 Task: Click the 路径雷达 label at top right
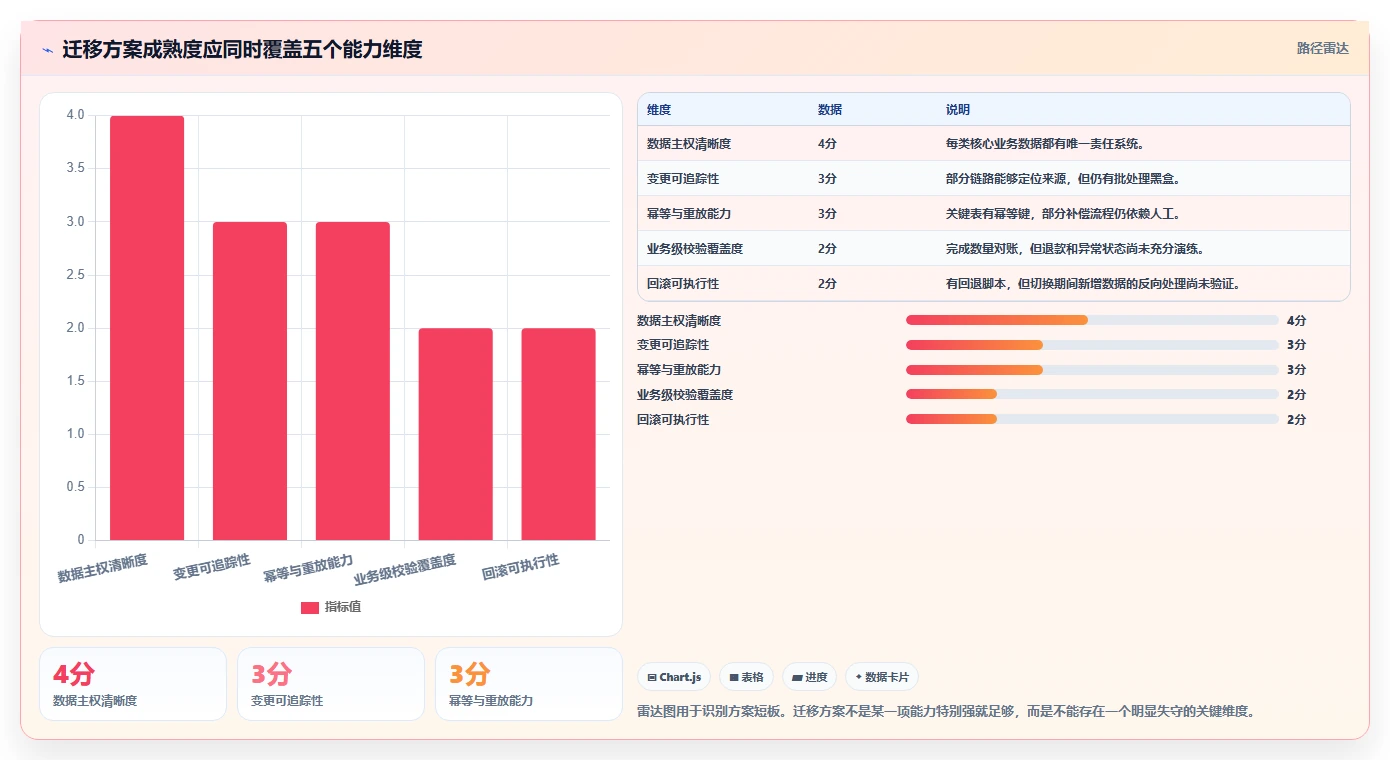[x=1323, y=48]
